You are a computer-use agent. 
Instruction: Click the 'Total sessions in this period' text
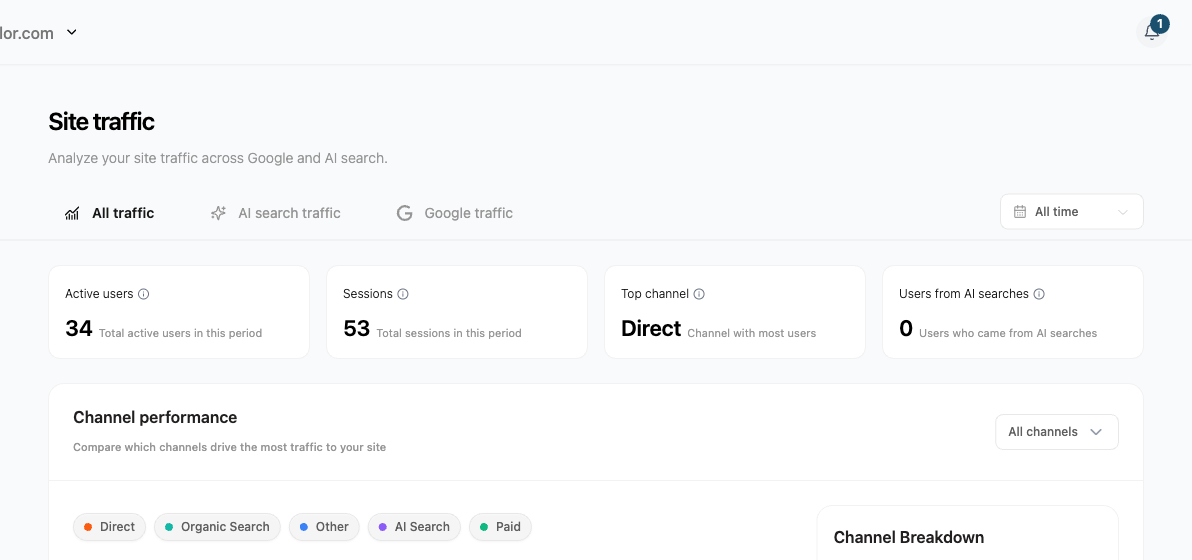(449, 333)
